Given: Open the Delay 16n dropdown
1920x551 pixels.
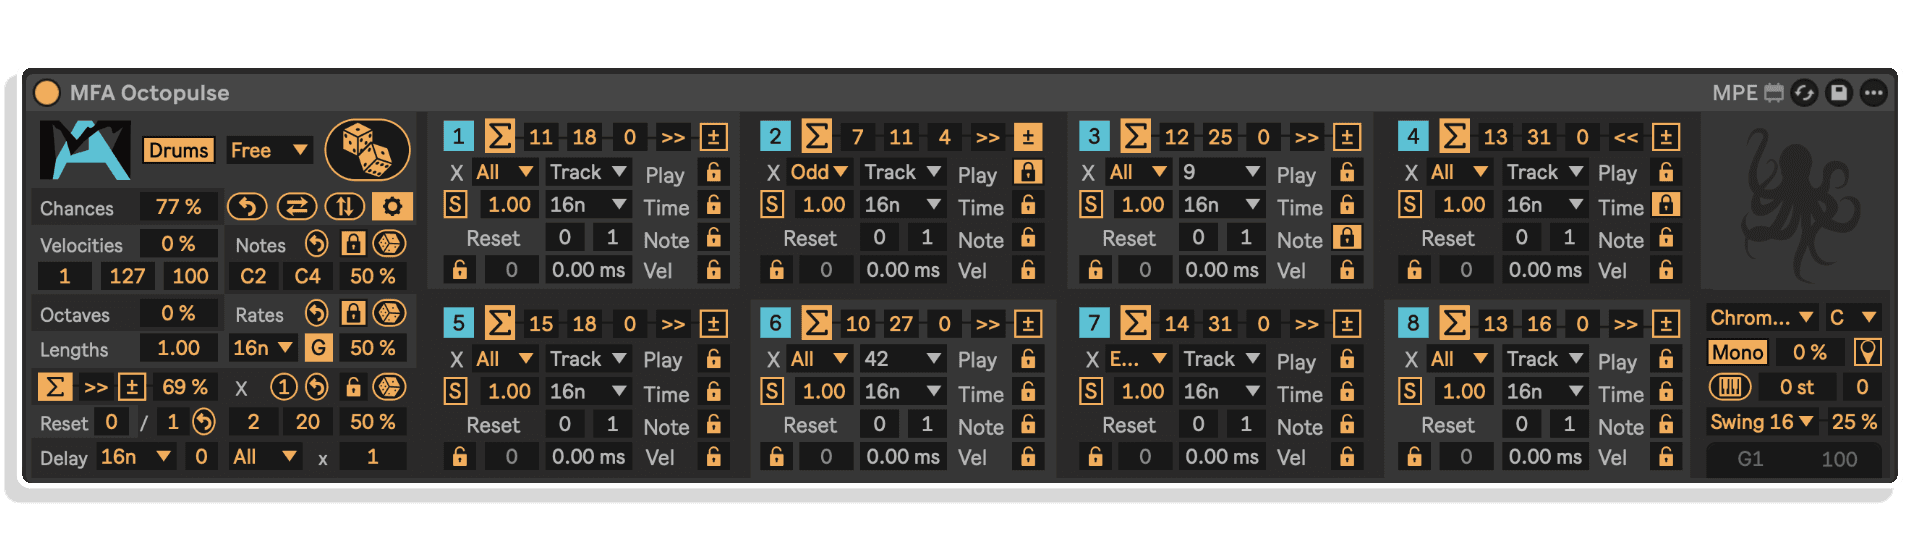Looking at the screenshot, I should point(136,457).
